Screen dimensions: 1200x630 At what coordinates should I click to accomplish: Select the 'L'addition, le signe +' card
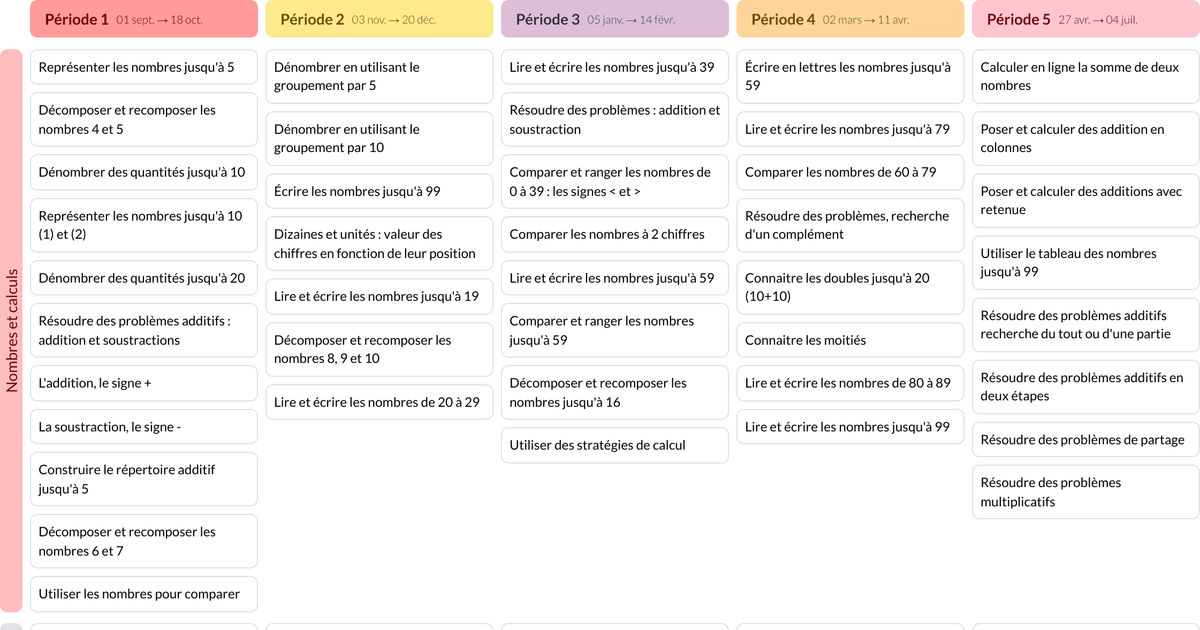(144, 383)
